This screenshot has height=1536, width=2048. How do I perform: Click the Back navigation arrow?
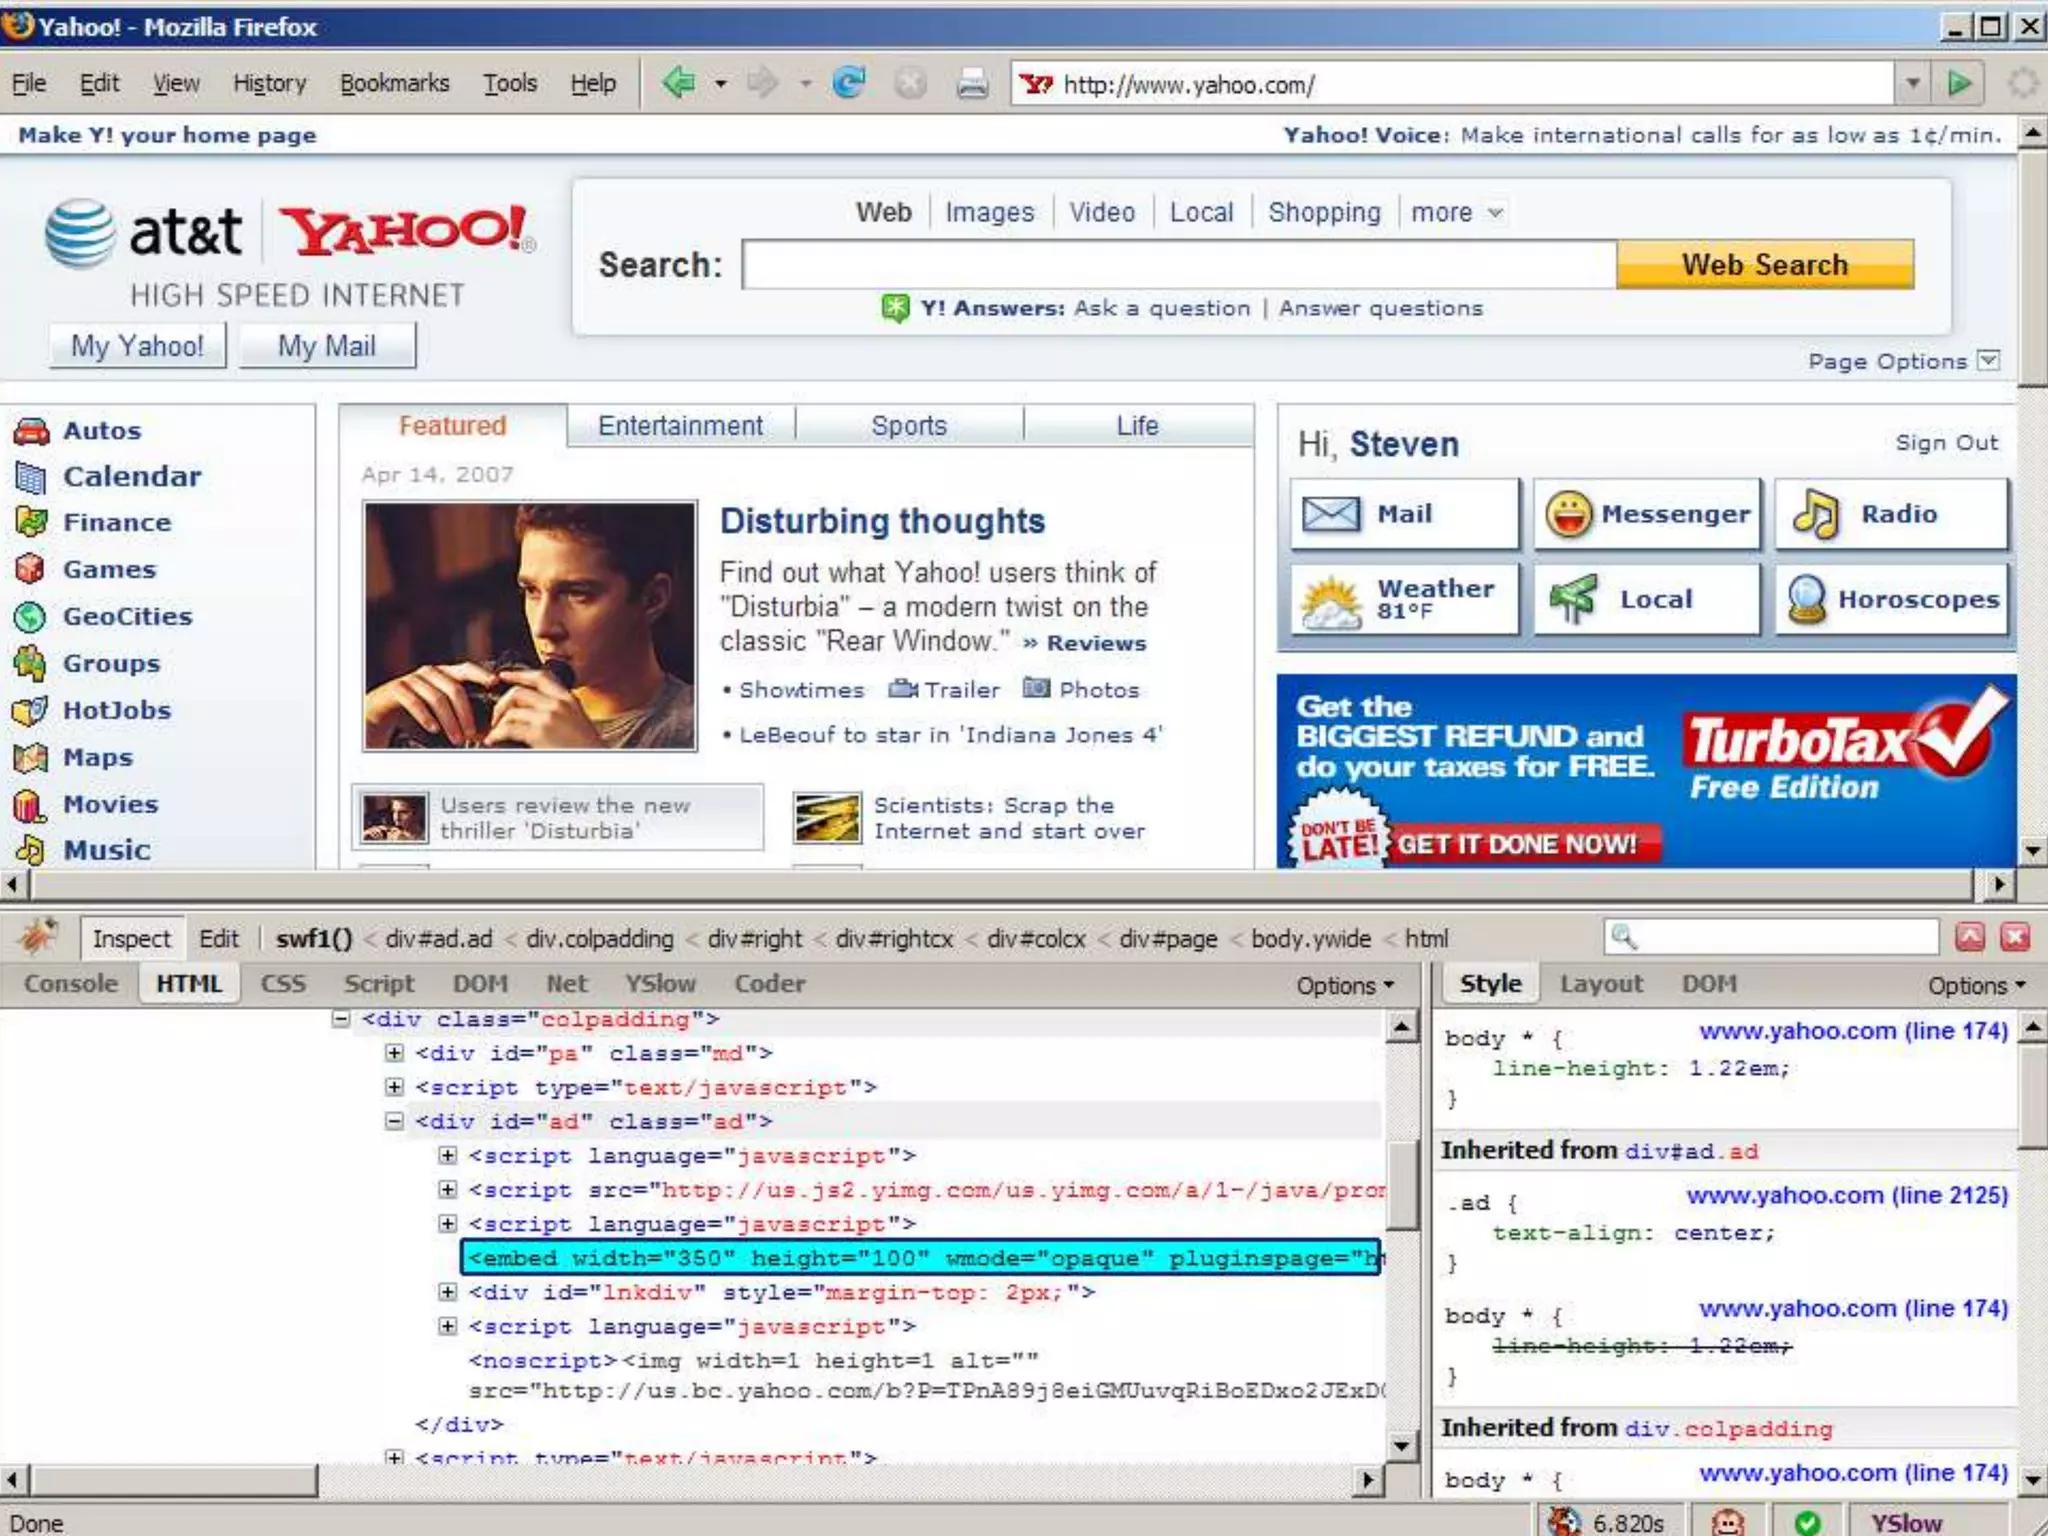pos(679,82)
